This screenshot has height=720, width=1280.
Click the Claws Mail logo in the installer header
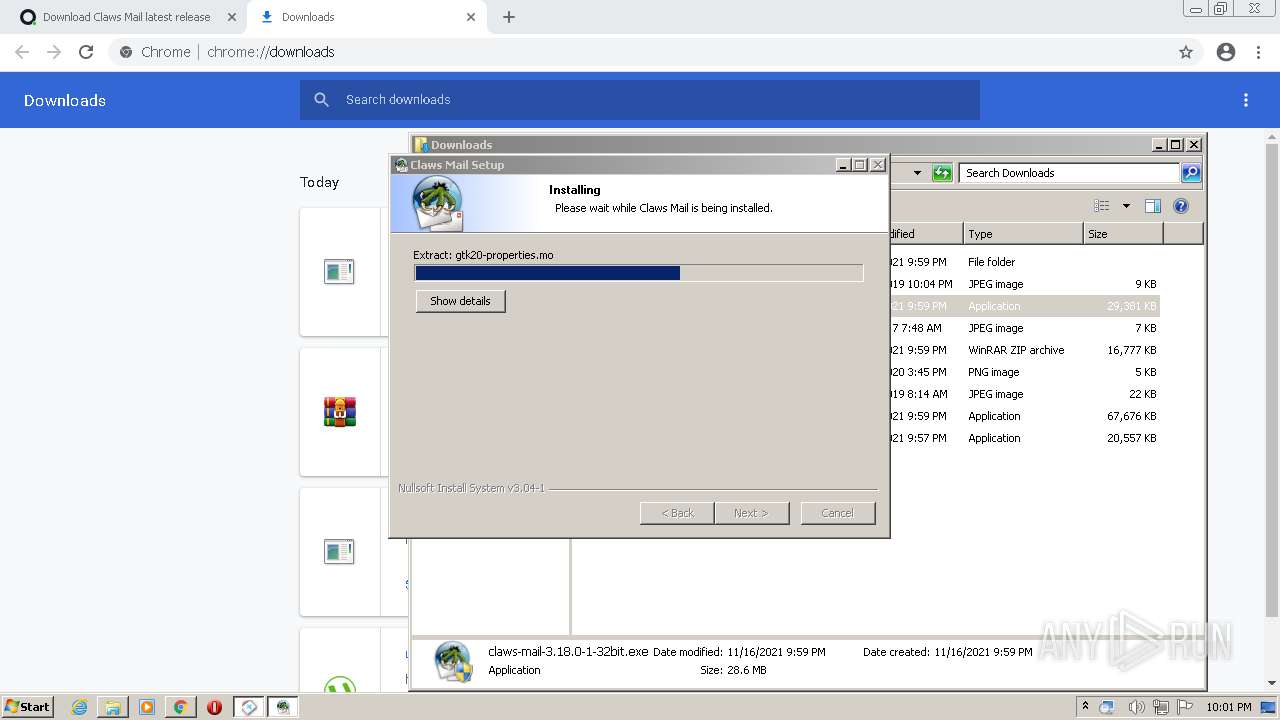point(437,204)
